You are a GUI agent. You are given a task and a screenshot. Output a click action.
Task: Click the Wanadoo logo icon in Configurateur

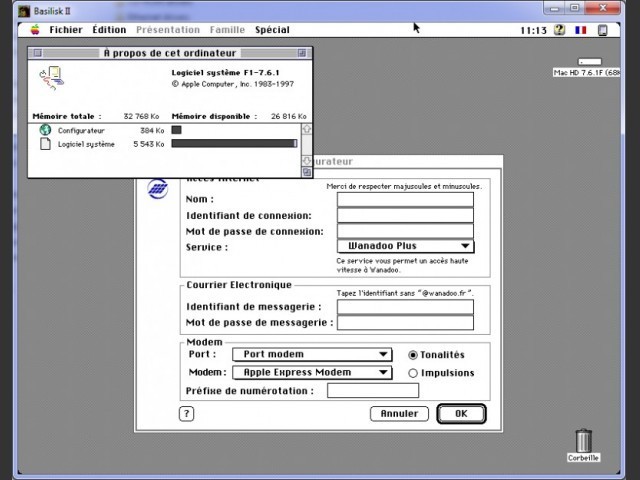(158, 189)
